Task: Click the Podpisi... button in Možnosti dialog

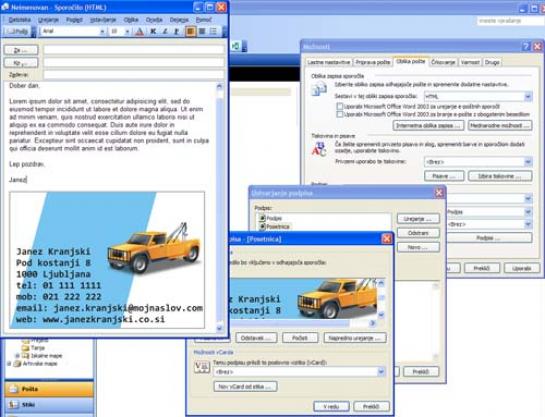Action: (x=488, y=238)
